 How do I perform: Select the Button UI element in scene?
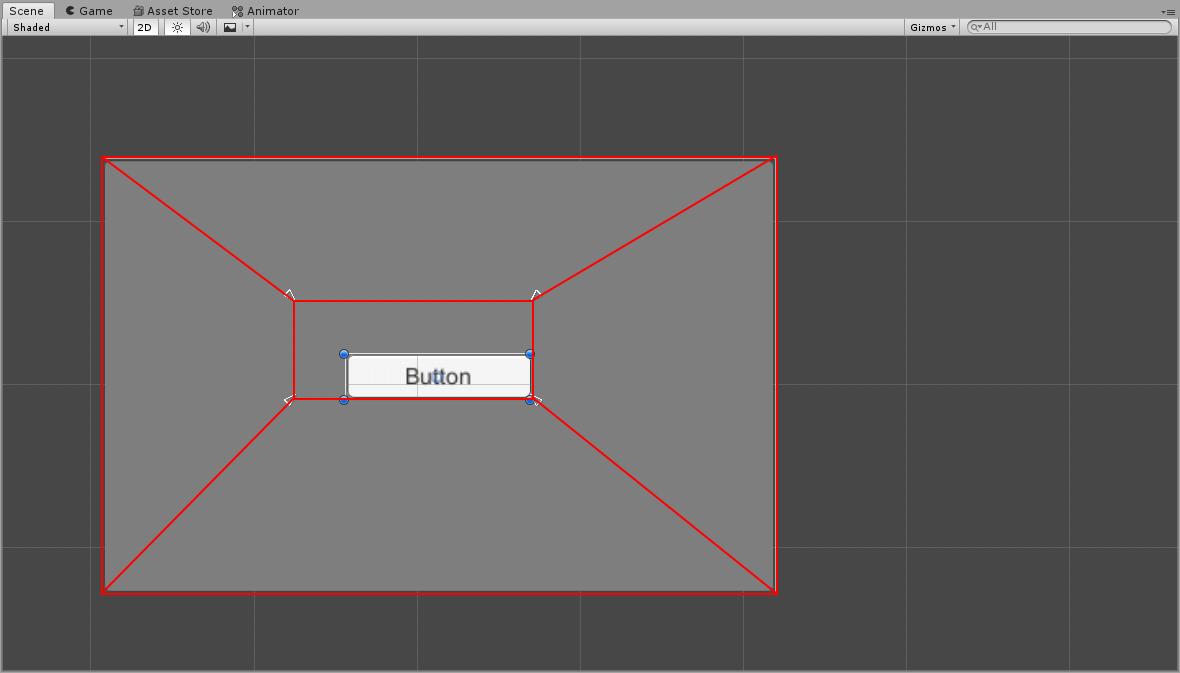438,377
